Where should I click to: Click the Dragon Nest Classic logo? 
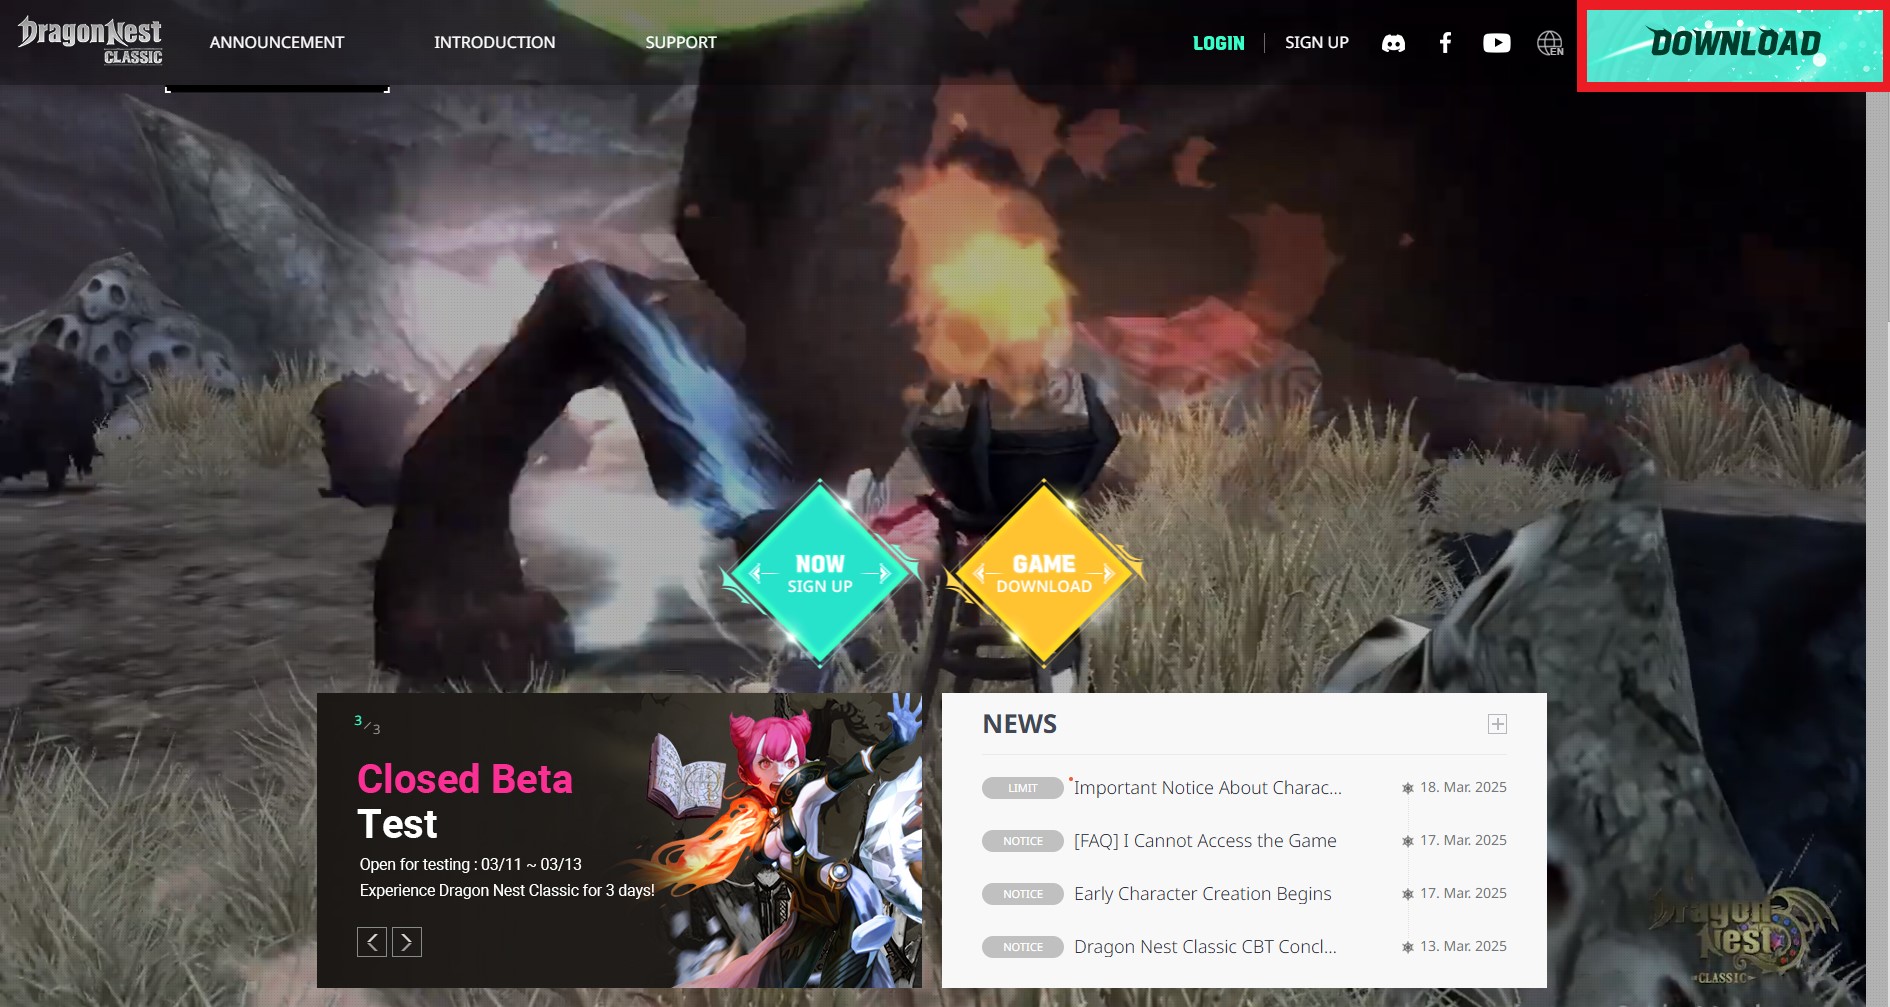point(90,41)
